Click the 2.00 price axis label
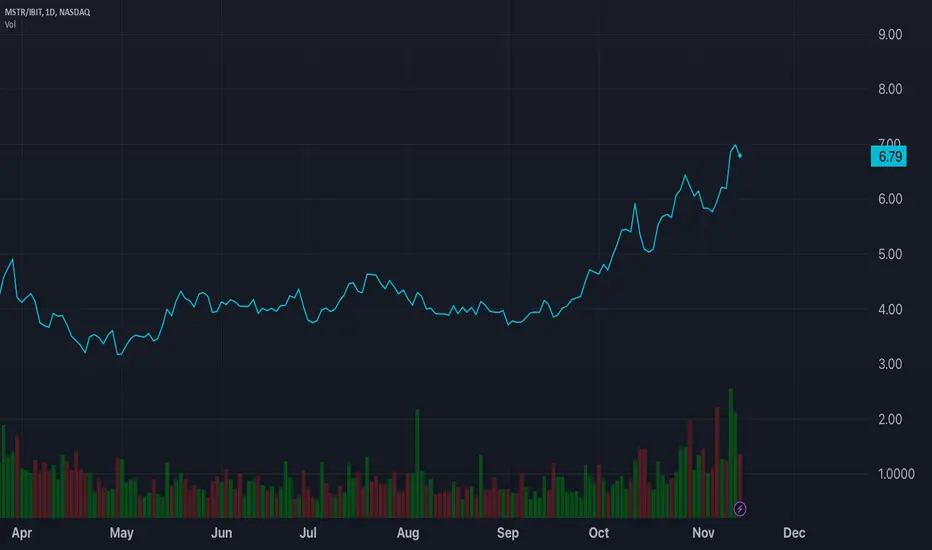932x550 pixels. [x=890, y=419]
